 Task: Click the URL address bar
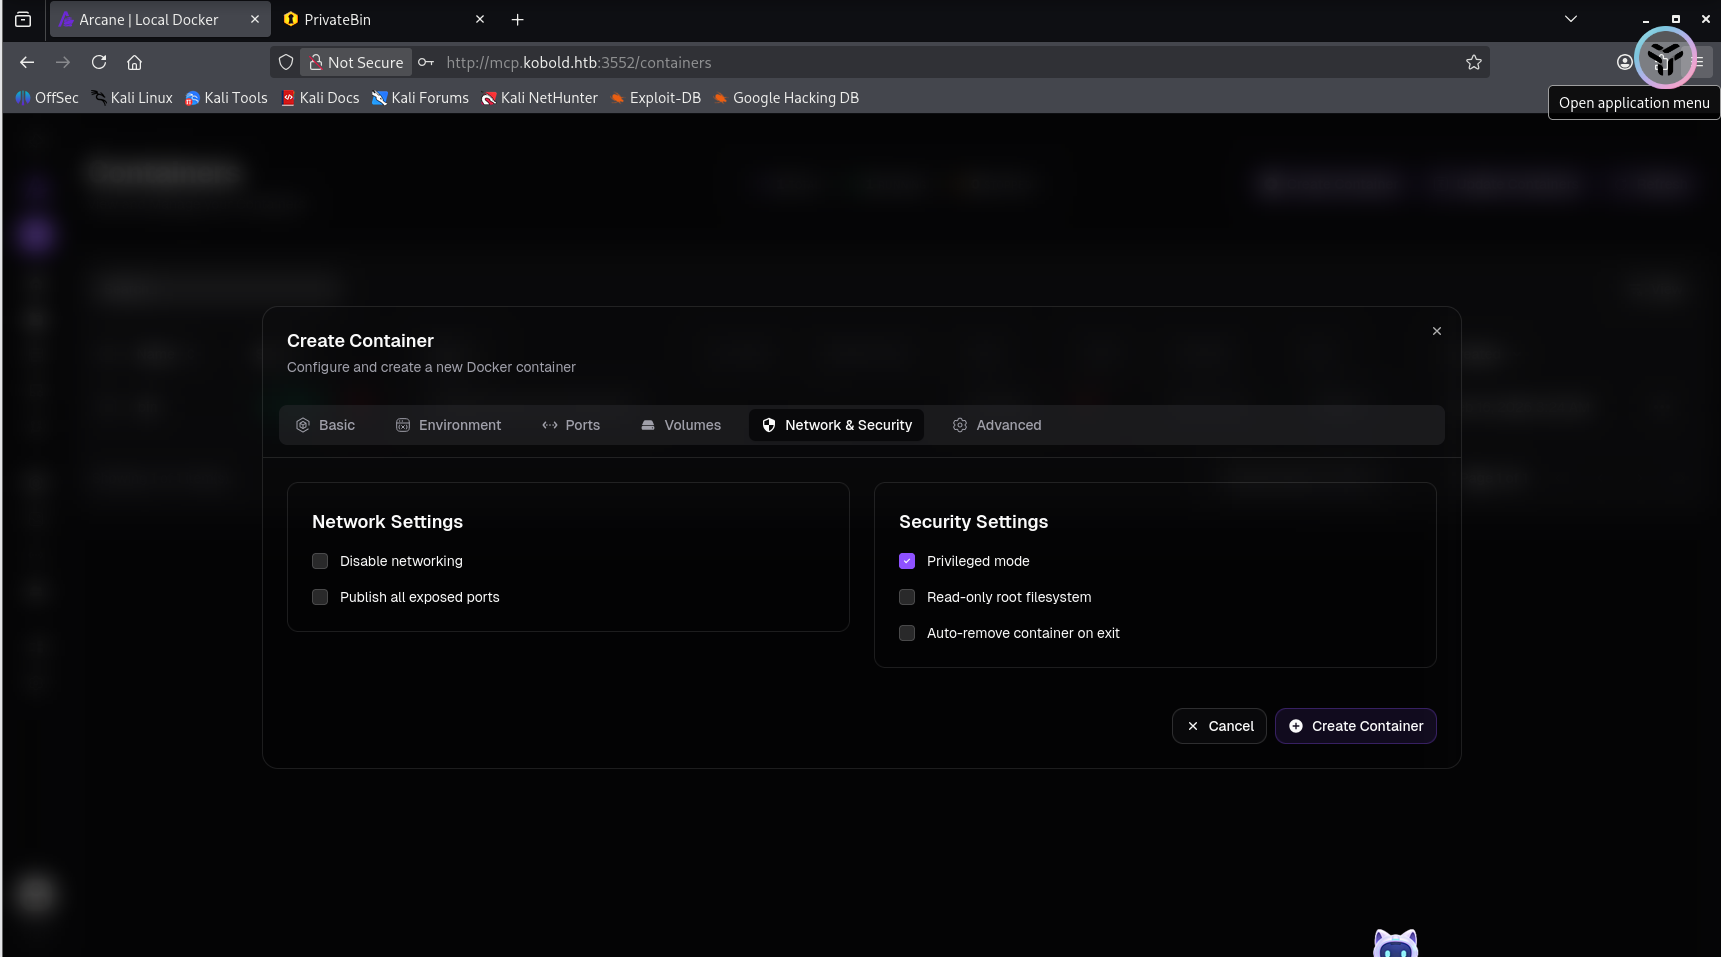[x=900, y=62]
